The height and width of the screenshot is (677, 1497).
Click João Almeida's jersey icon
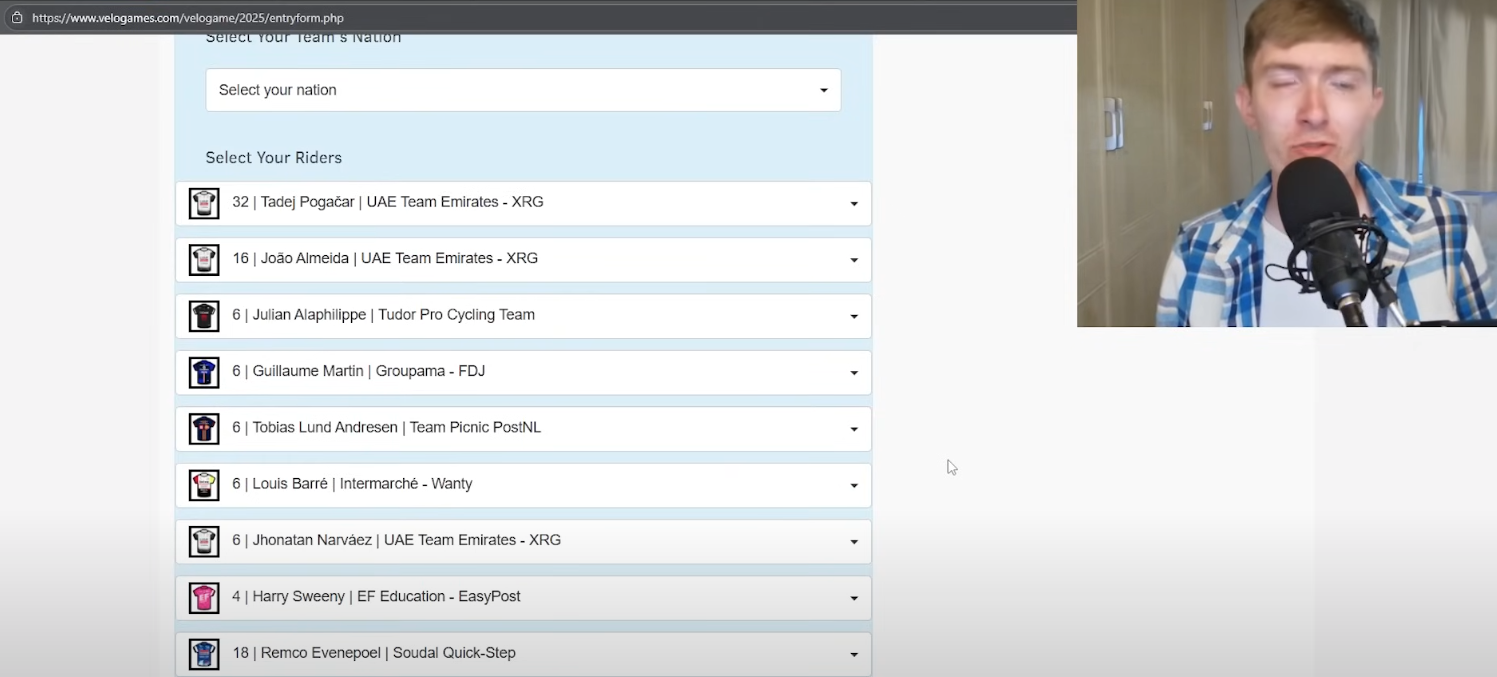pos(204,260)
